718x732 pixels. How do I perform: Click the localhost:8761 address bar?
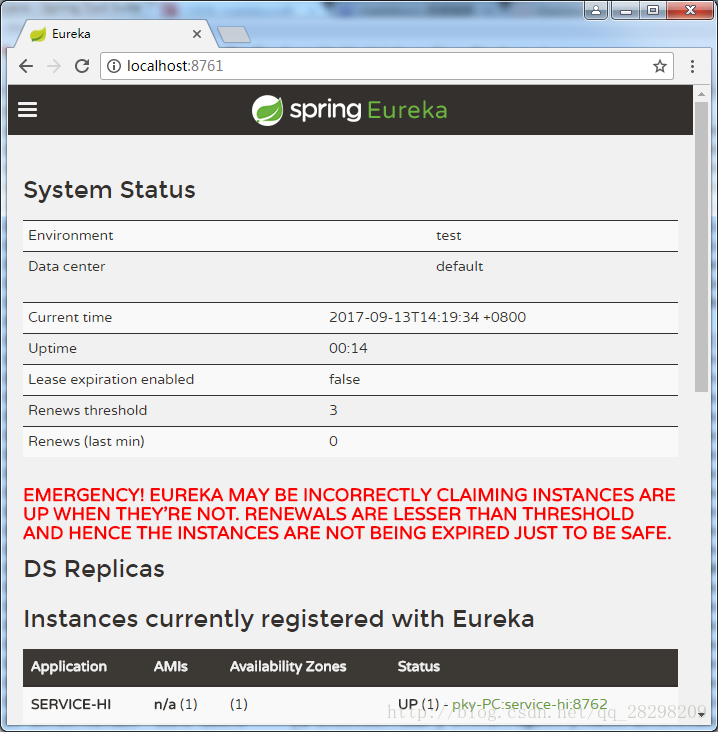387,66
